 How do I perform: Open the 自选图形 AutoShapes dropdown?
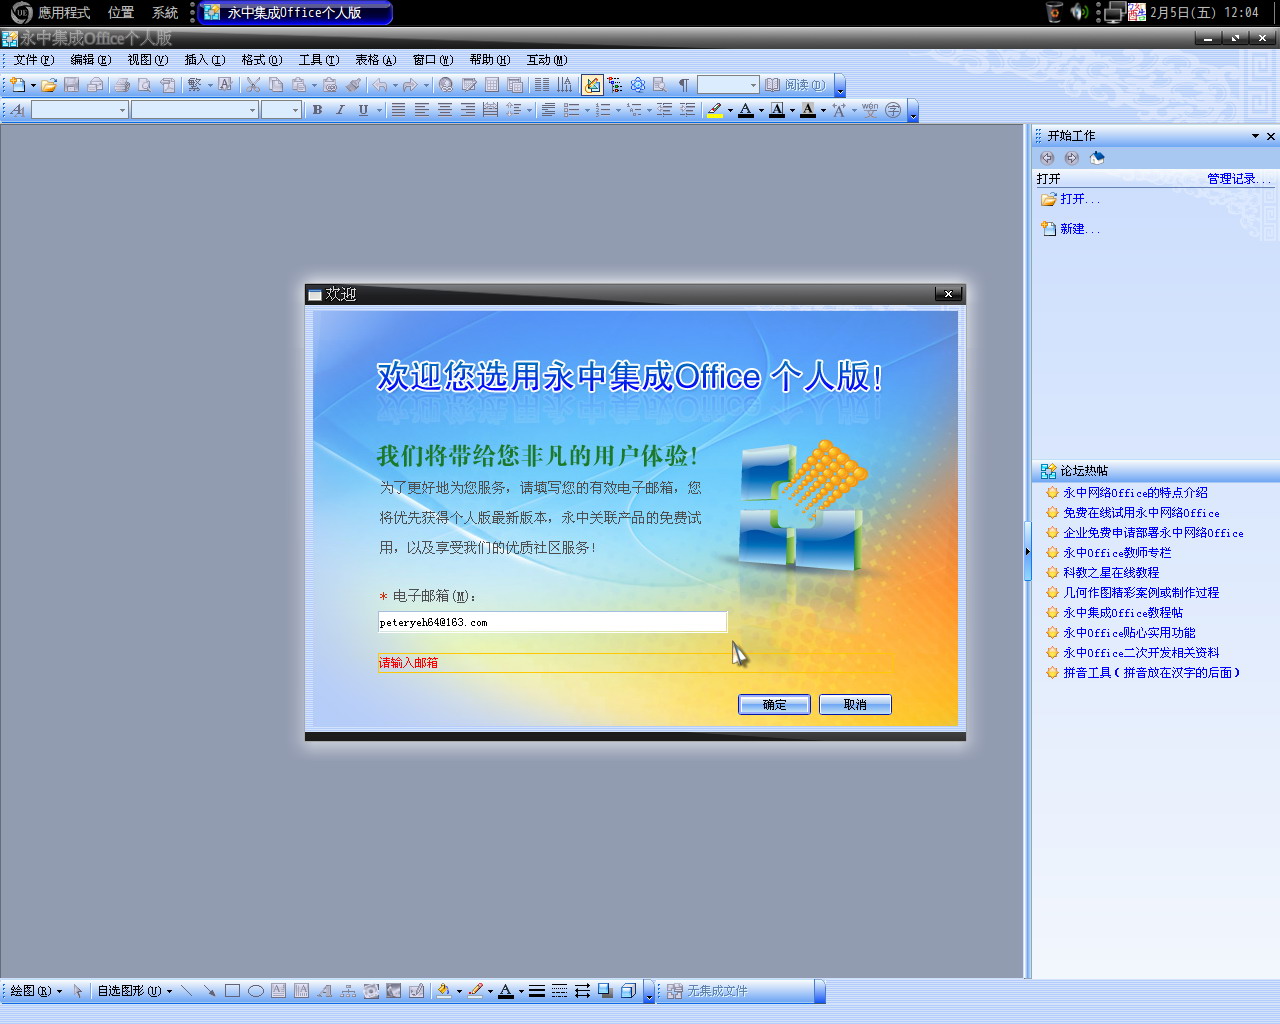pyautogui.click(x=134, y=991)
